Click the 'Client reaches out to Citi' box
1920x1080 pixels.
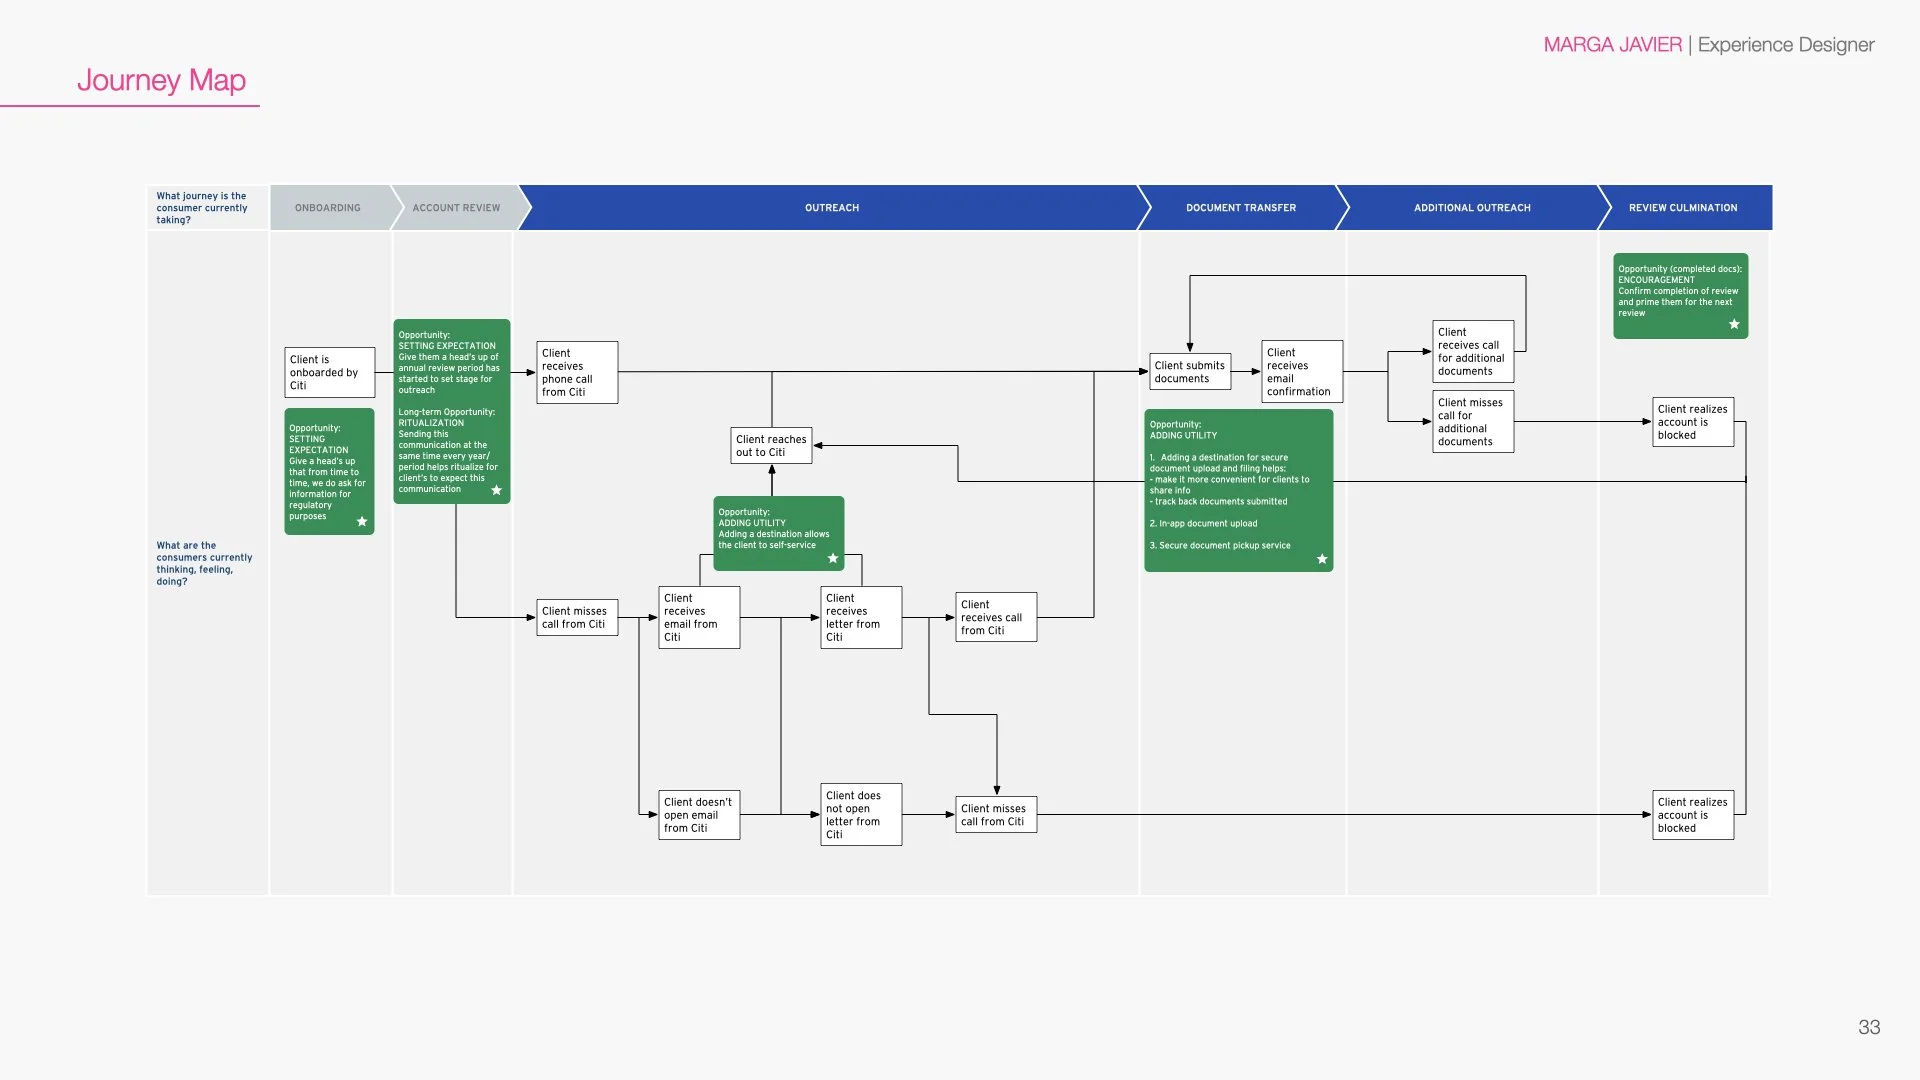coord(771,446)
